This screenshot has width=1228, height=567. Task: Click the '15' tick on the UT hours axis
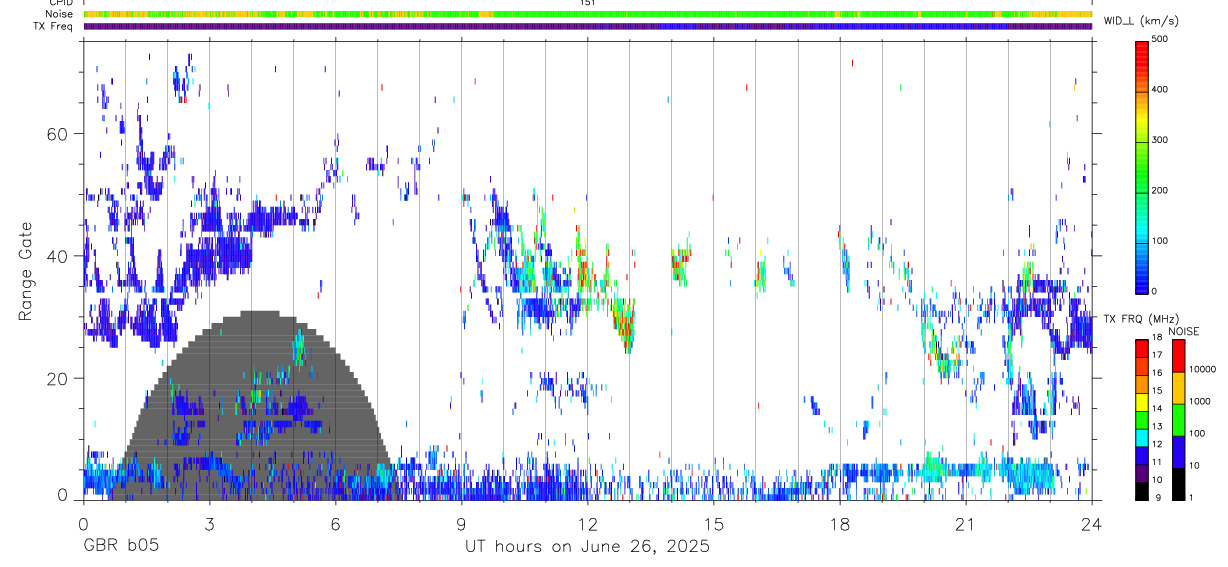coord(713,524)
